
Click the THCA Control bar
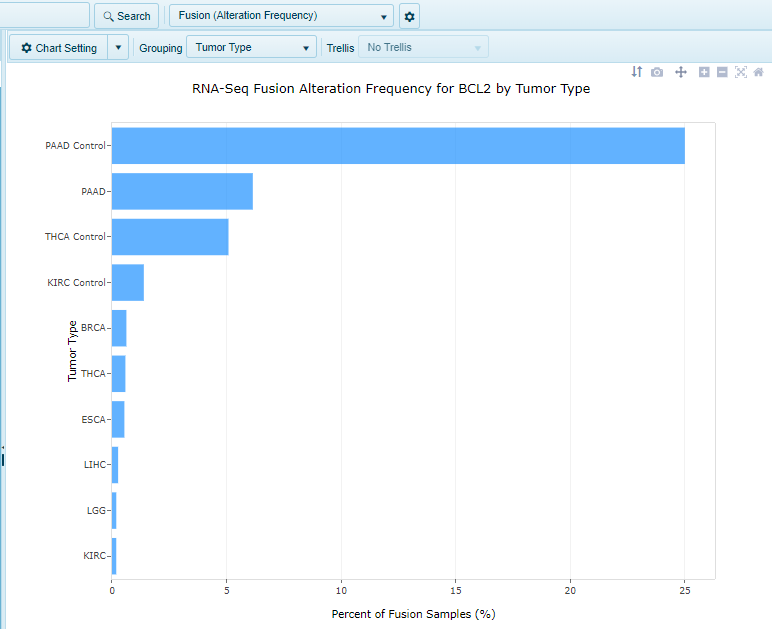pos(169,237)
